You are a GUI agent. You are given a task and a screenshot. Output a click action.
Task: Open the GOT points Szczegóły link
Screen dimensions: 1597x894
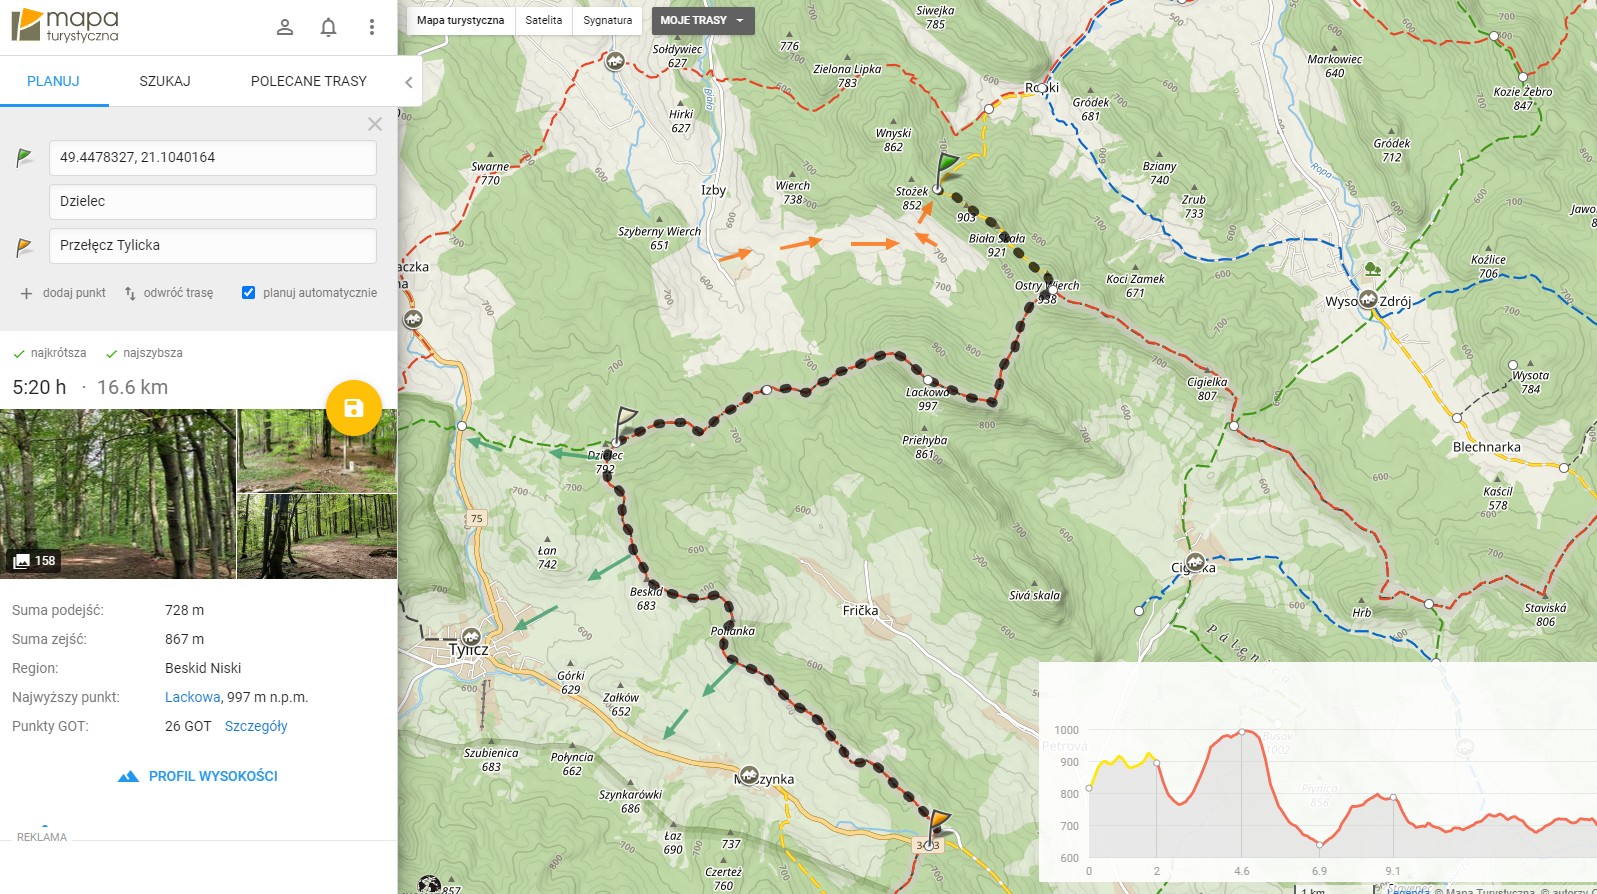tap(256, 726)
